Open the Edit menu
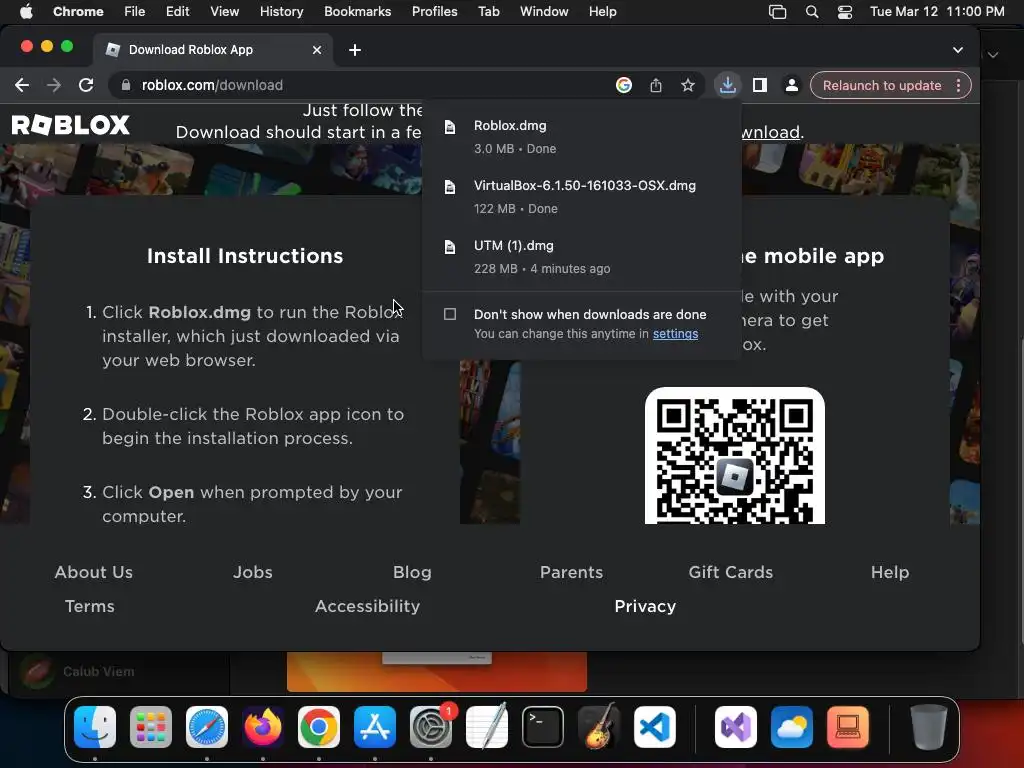The image size is (1024, 768). [x=177, y=12]
